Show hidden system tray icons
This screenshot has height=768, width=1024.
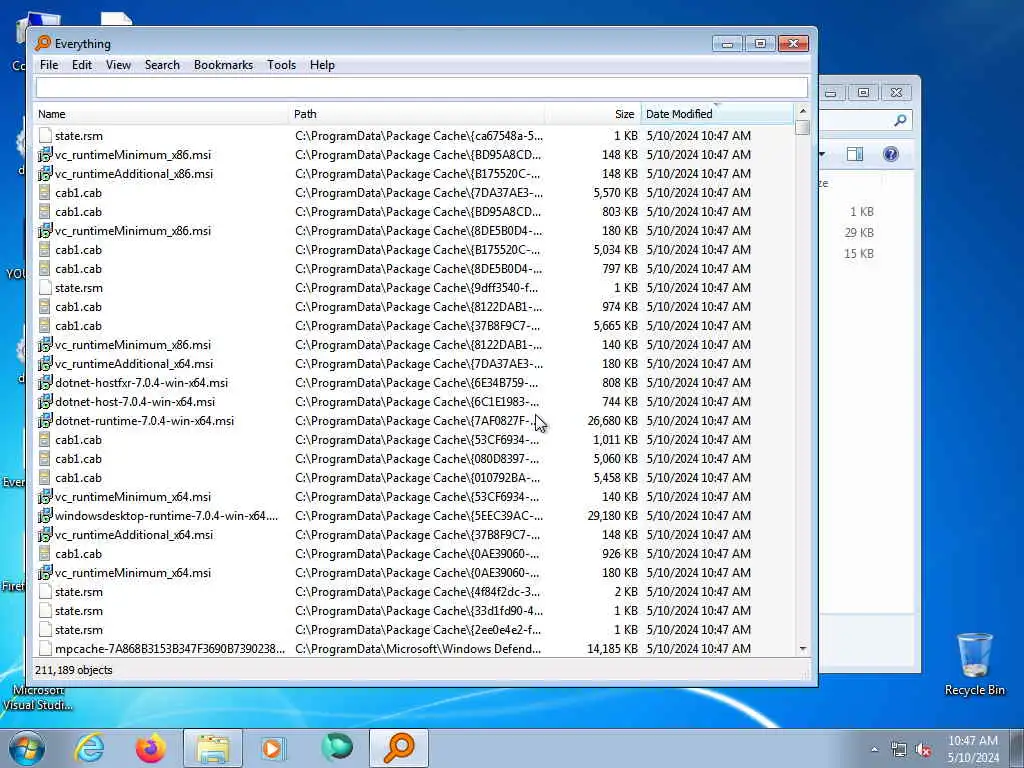(874, 749)
